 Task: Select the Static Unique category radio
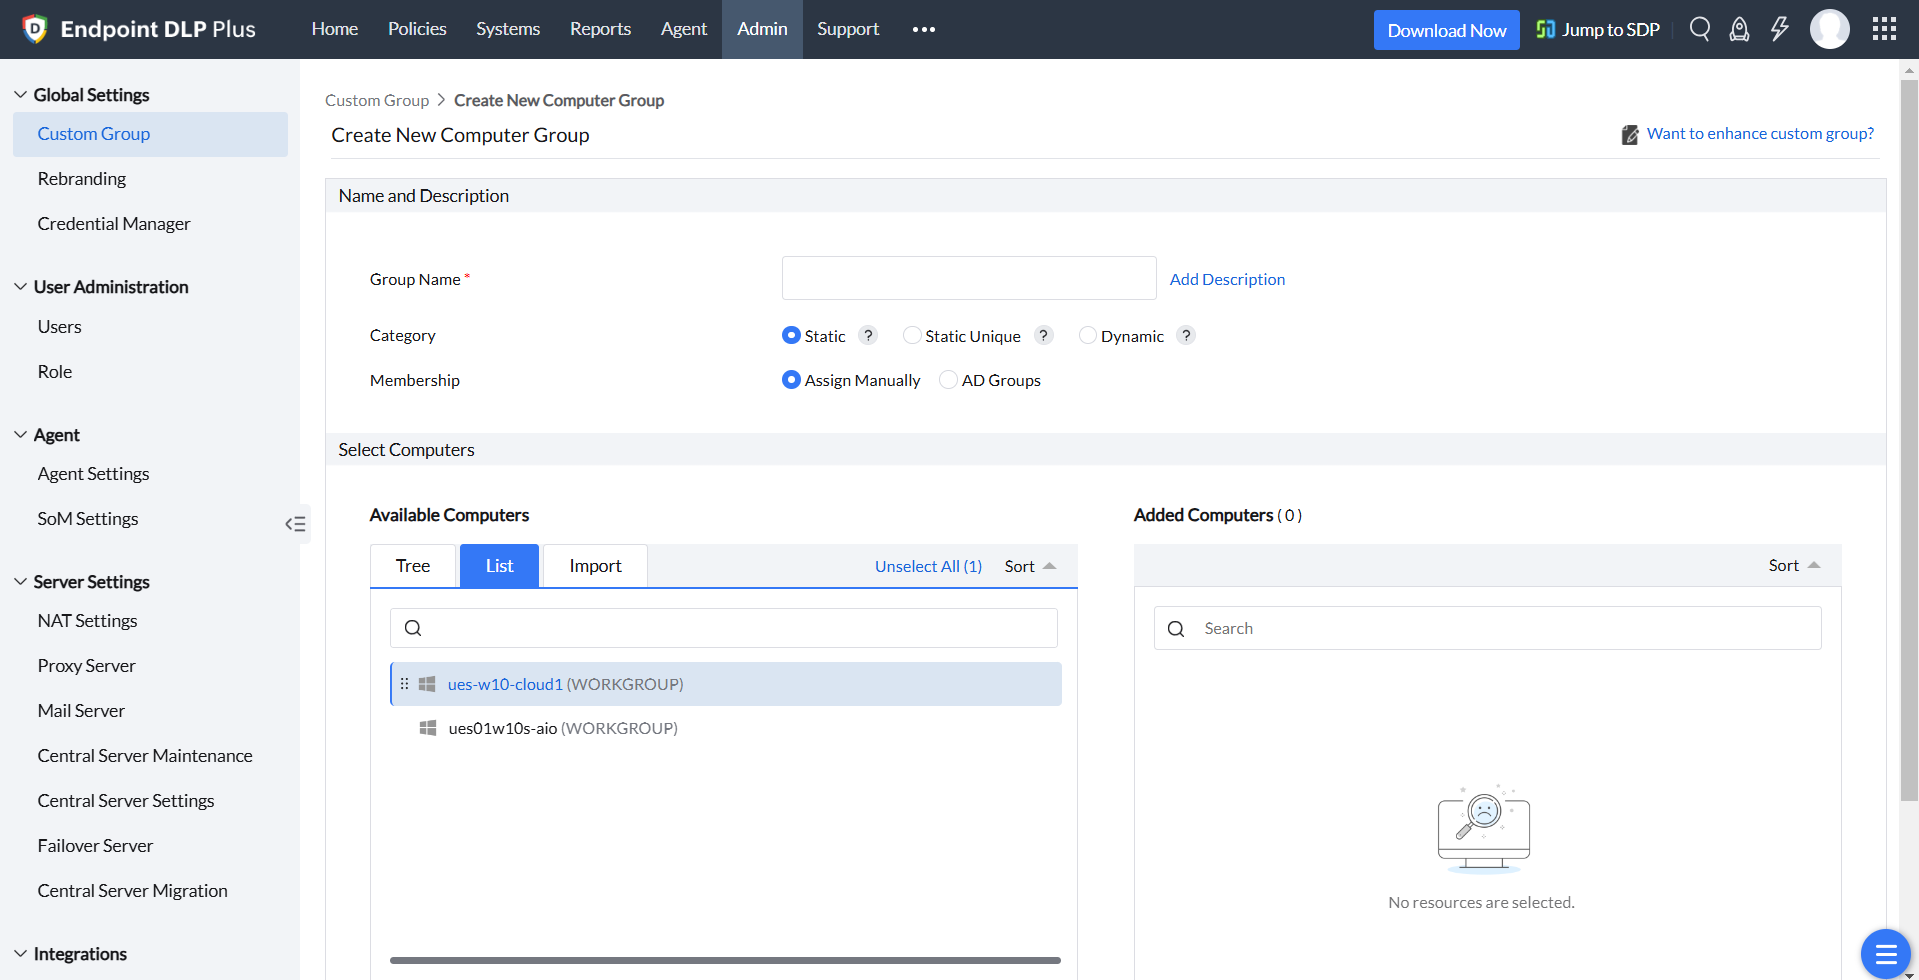tap(911, 336)
